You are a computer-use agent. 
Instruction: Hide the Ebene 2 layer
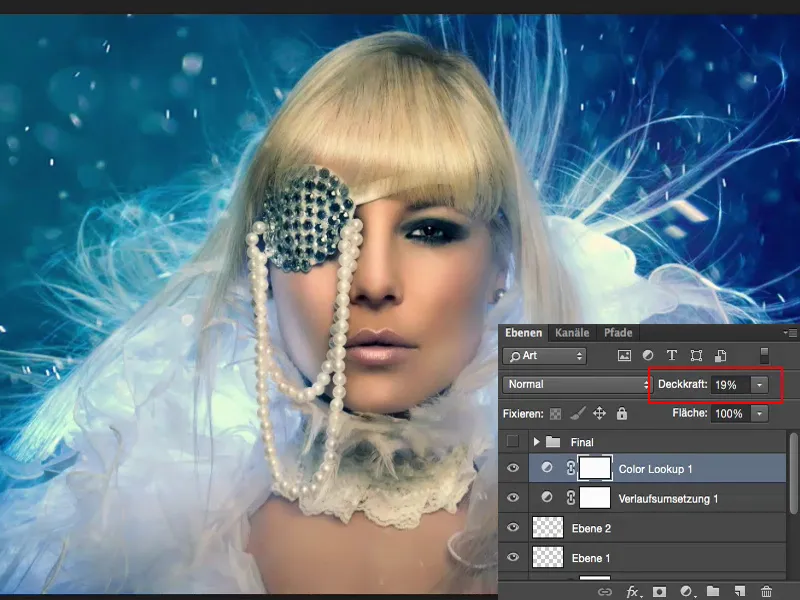513,527
